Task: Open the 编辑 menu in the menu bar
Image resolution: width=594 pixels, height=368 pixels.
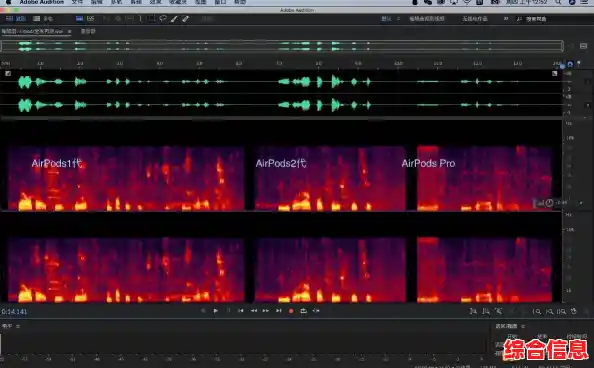Action: 97,2
